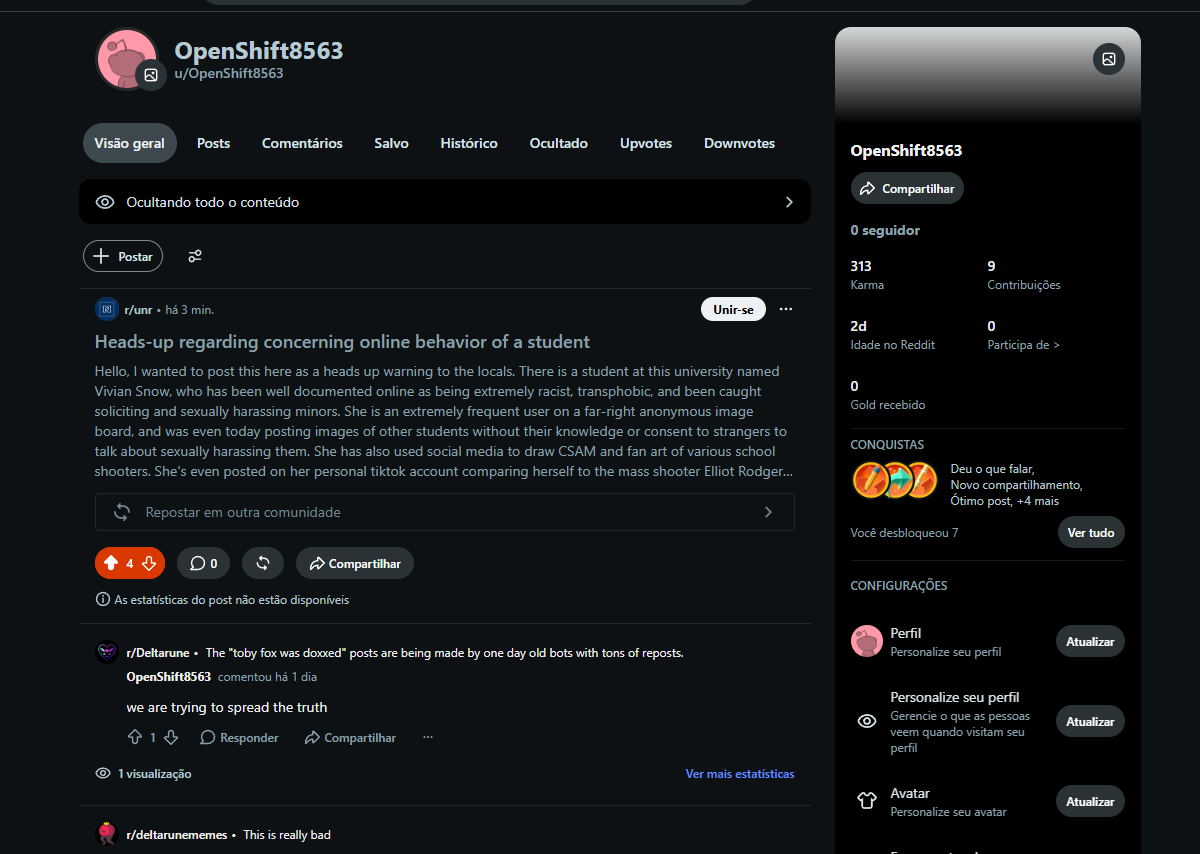Image resolution: width=1200 pixels, height=854 pixels.
Task: Click Atualizar next to Perfil
Action: 1090,641
